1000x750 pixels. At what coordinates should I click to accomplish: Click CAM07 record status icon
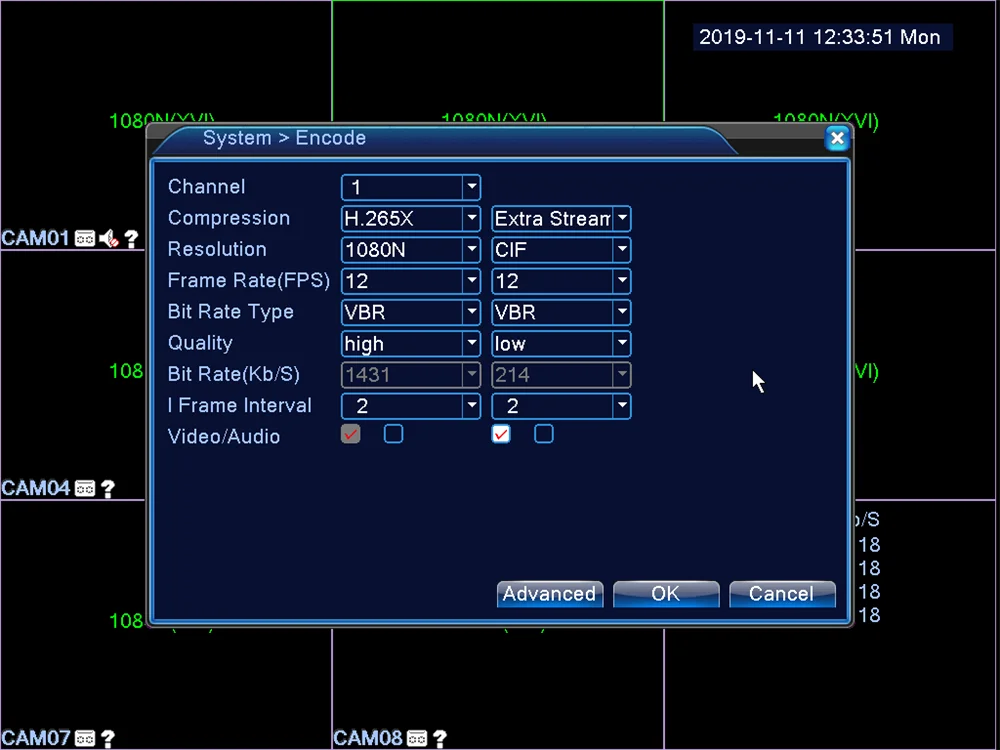(x=85, y=739)
